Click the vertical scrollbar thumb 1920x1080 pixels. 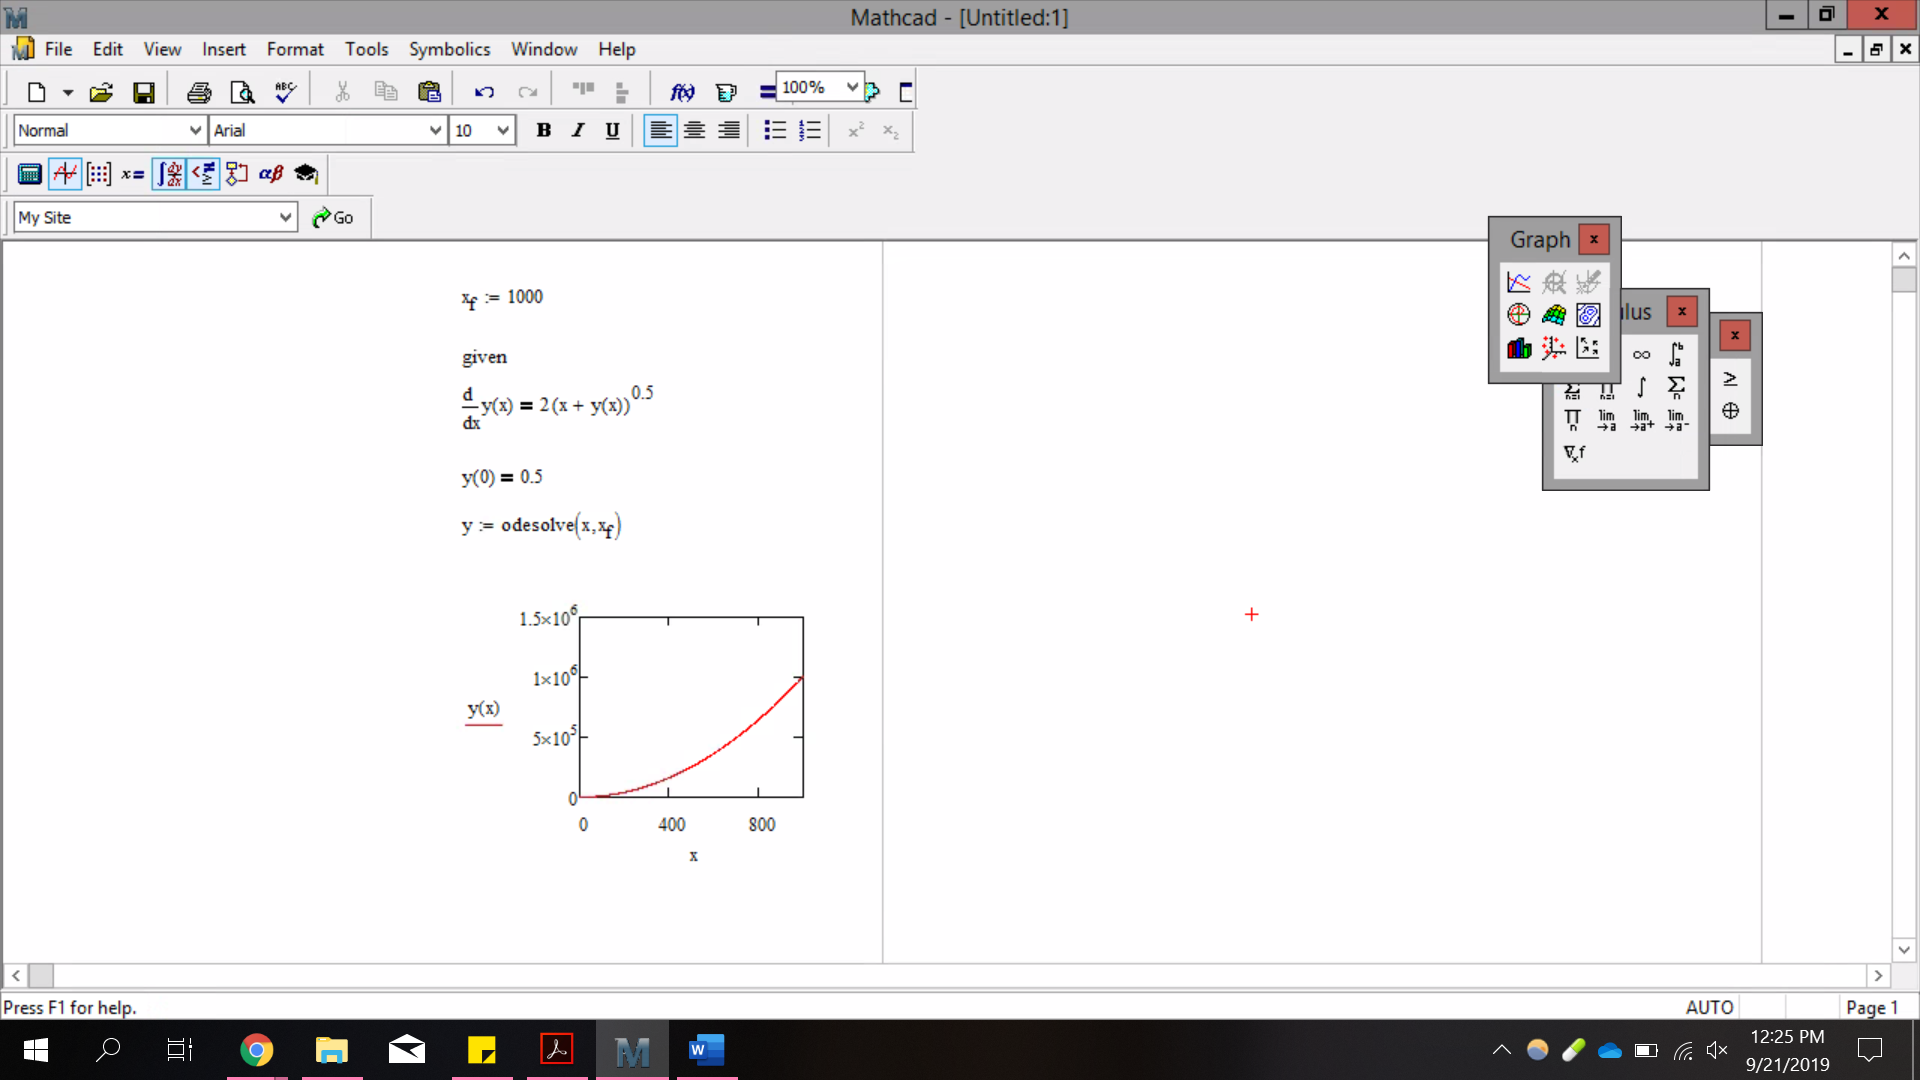[x=1904, y=280]
